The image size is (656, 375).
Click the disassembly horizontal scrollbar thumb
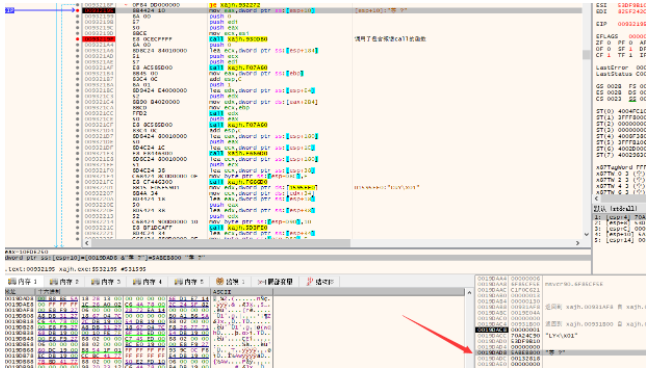coord(220,243)
